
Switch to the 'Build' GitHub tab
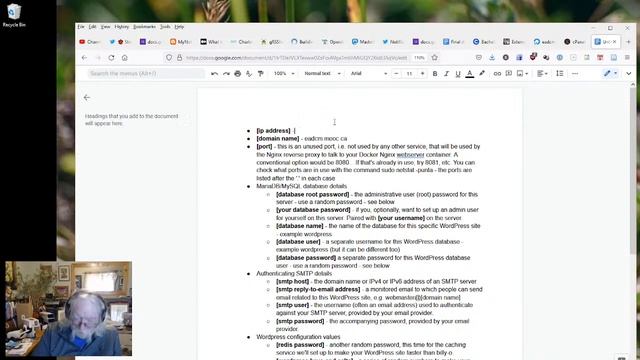click(x=302, y=42)
